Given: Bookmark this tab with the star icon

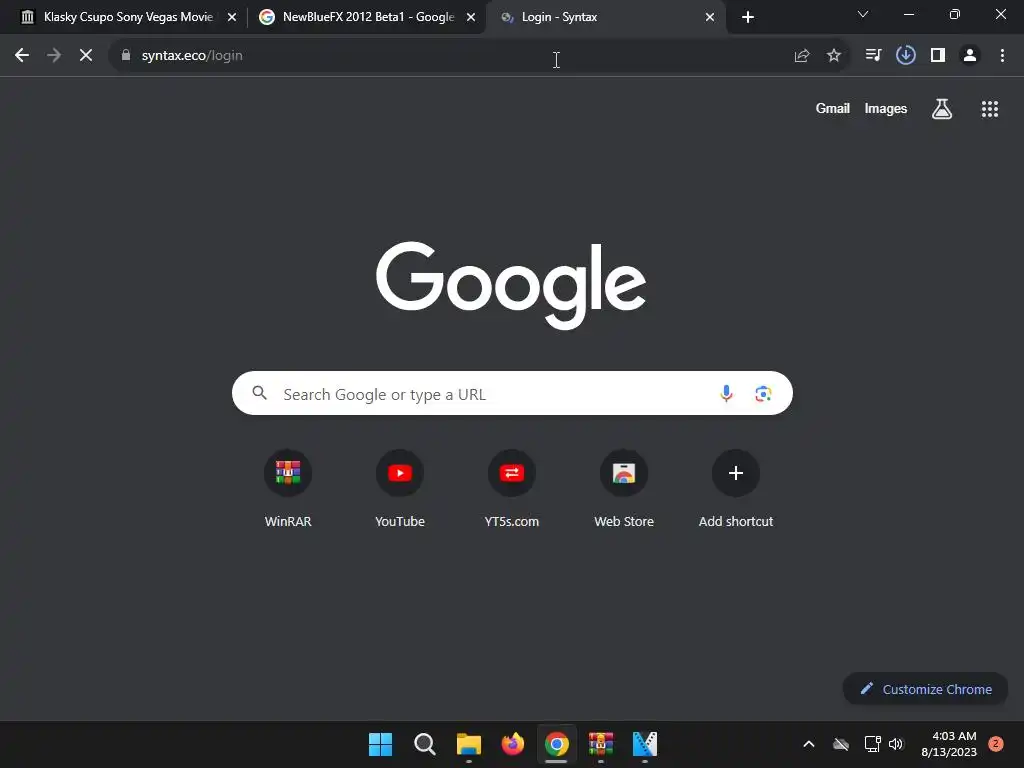Looking at the screenshot, I should coord(834,56).
